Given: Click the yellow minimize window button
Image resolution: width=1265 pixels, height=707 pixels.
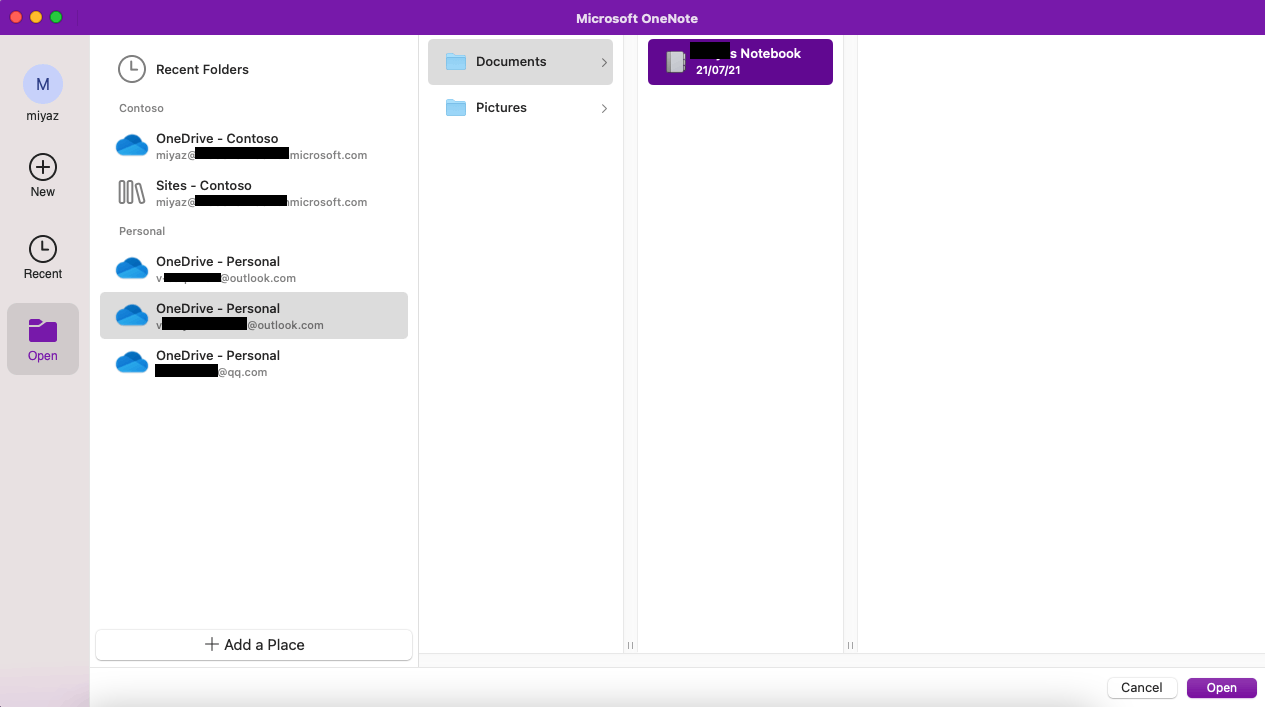Looking at the screenshot, I should pyautogui.click(x=36, y=17).
